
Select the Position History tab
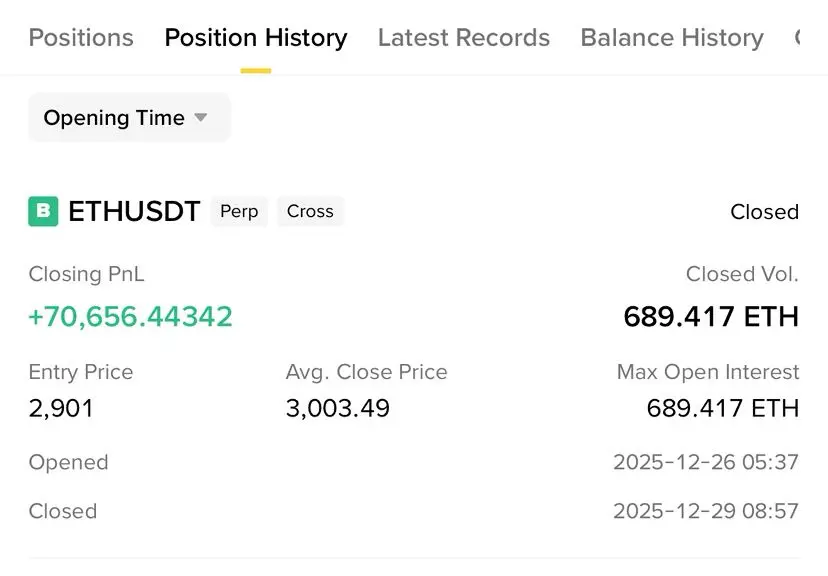point(256,38)
